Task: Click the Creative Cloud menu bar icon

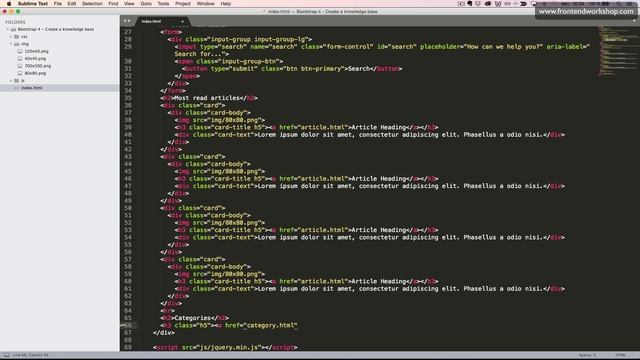Action: pyautogui.click(x=488, y=4)
